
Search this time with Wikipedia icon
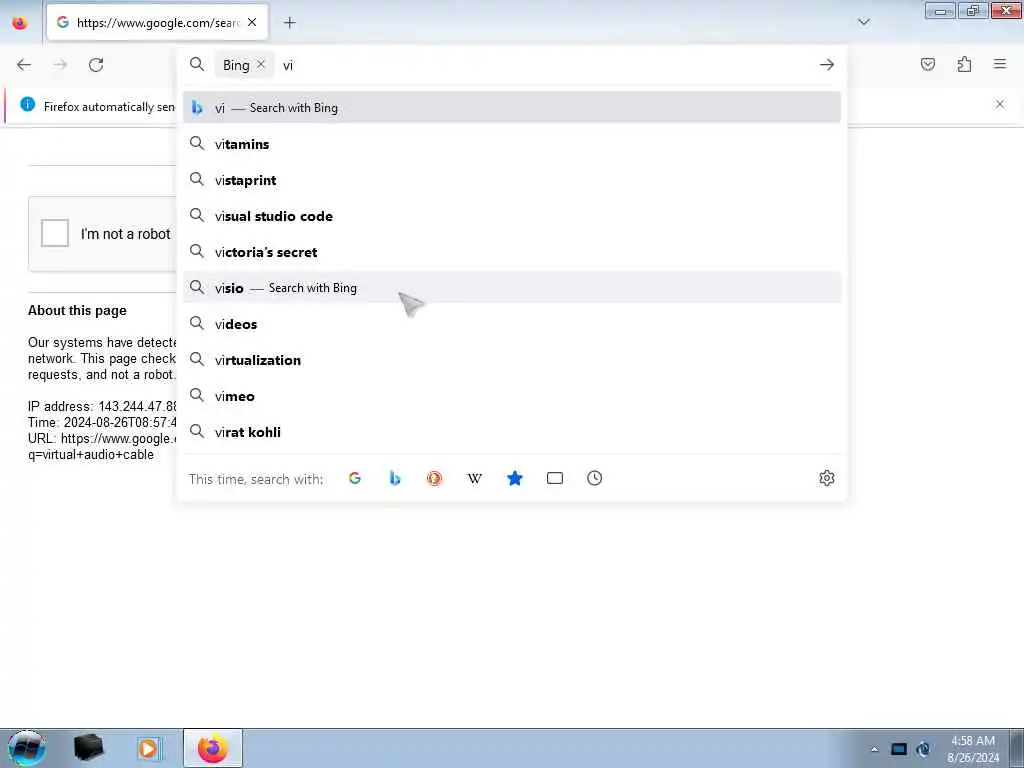pyautogui.click(x=475, y=478)
